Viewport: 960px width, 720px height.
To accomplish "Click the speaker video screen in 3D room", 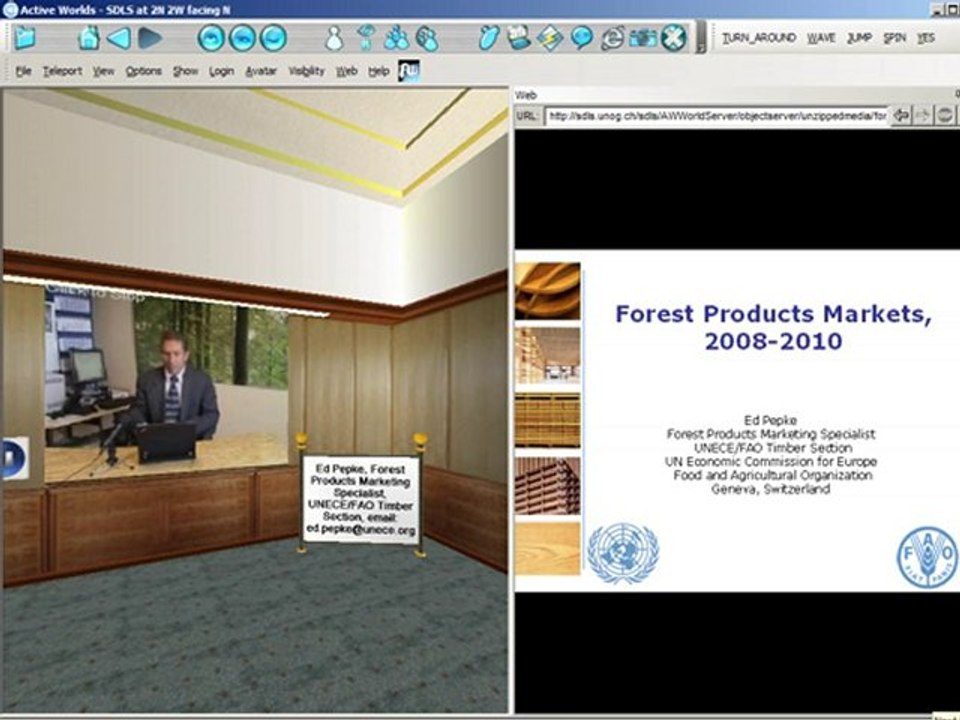I will coord(166,386).
